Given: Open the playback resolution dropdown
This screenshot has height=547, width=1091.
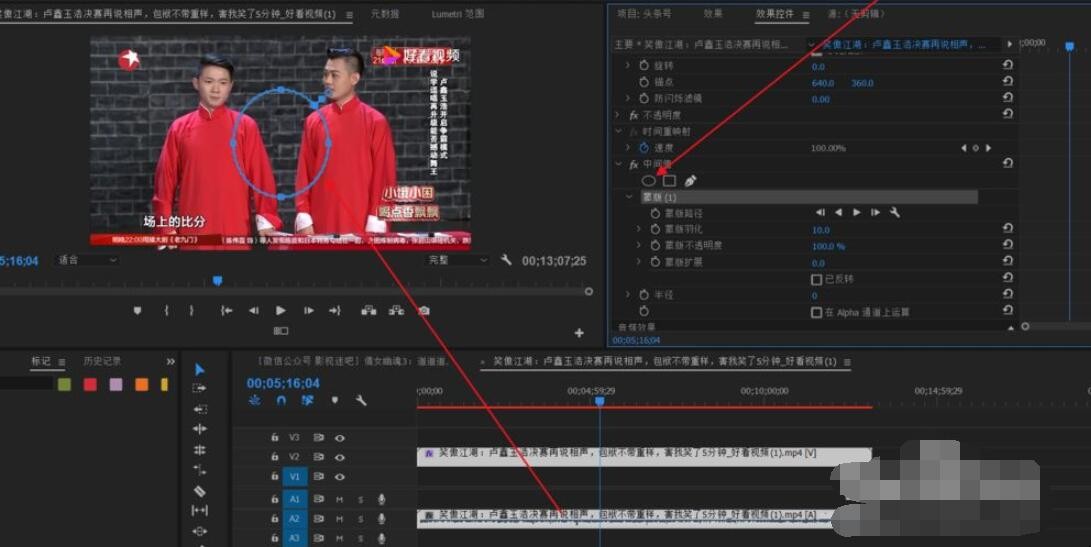Looking at the screenshot, I should 459,260.
